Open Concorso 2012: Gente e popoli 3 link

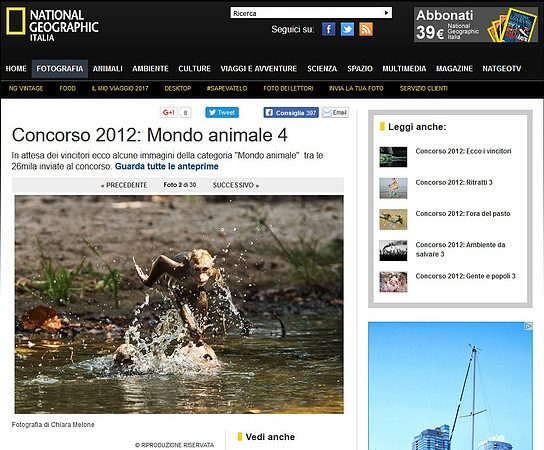(466, 276)
